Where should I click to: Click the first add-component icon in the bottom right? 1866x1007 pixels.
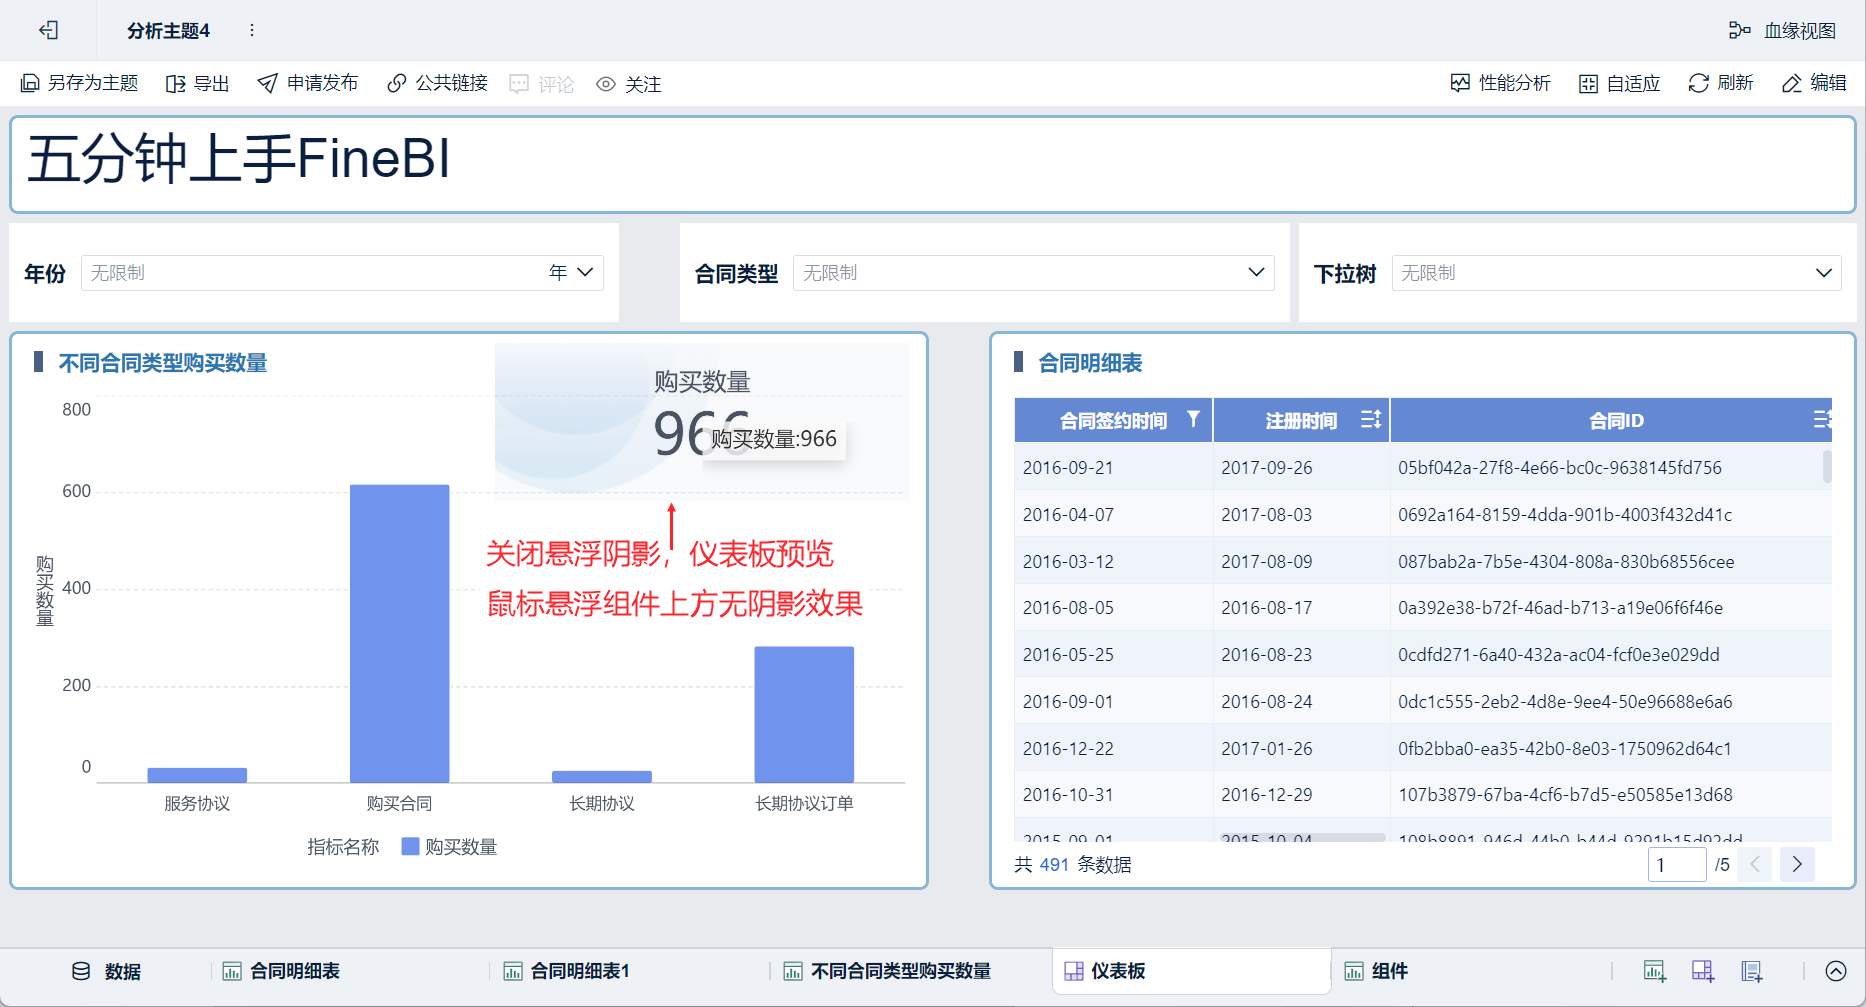pos(1654,971)
